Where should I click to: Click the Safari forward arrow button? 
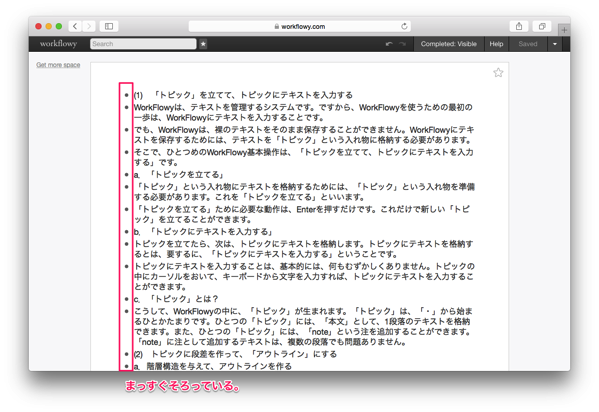tap(89, 26)
